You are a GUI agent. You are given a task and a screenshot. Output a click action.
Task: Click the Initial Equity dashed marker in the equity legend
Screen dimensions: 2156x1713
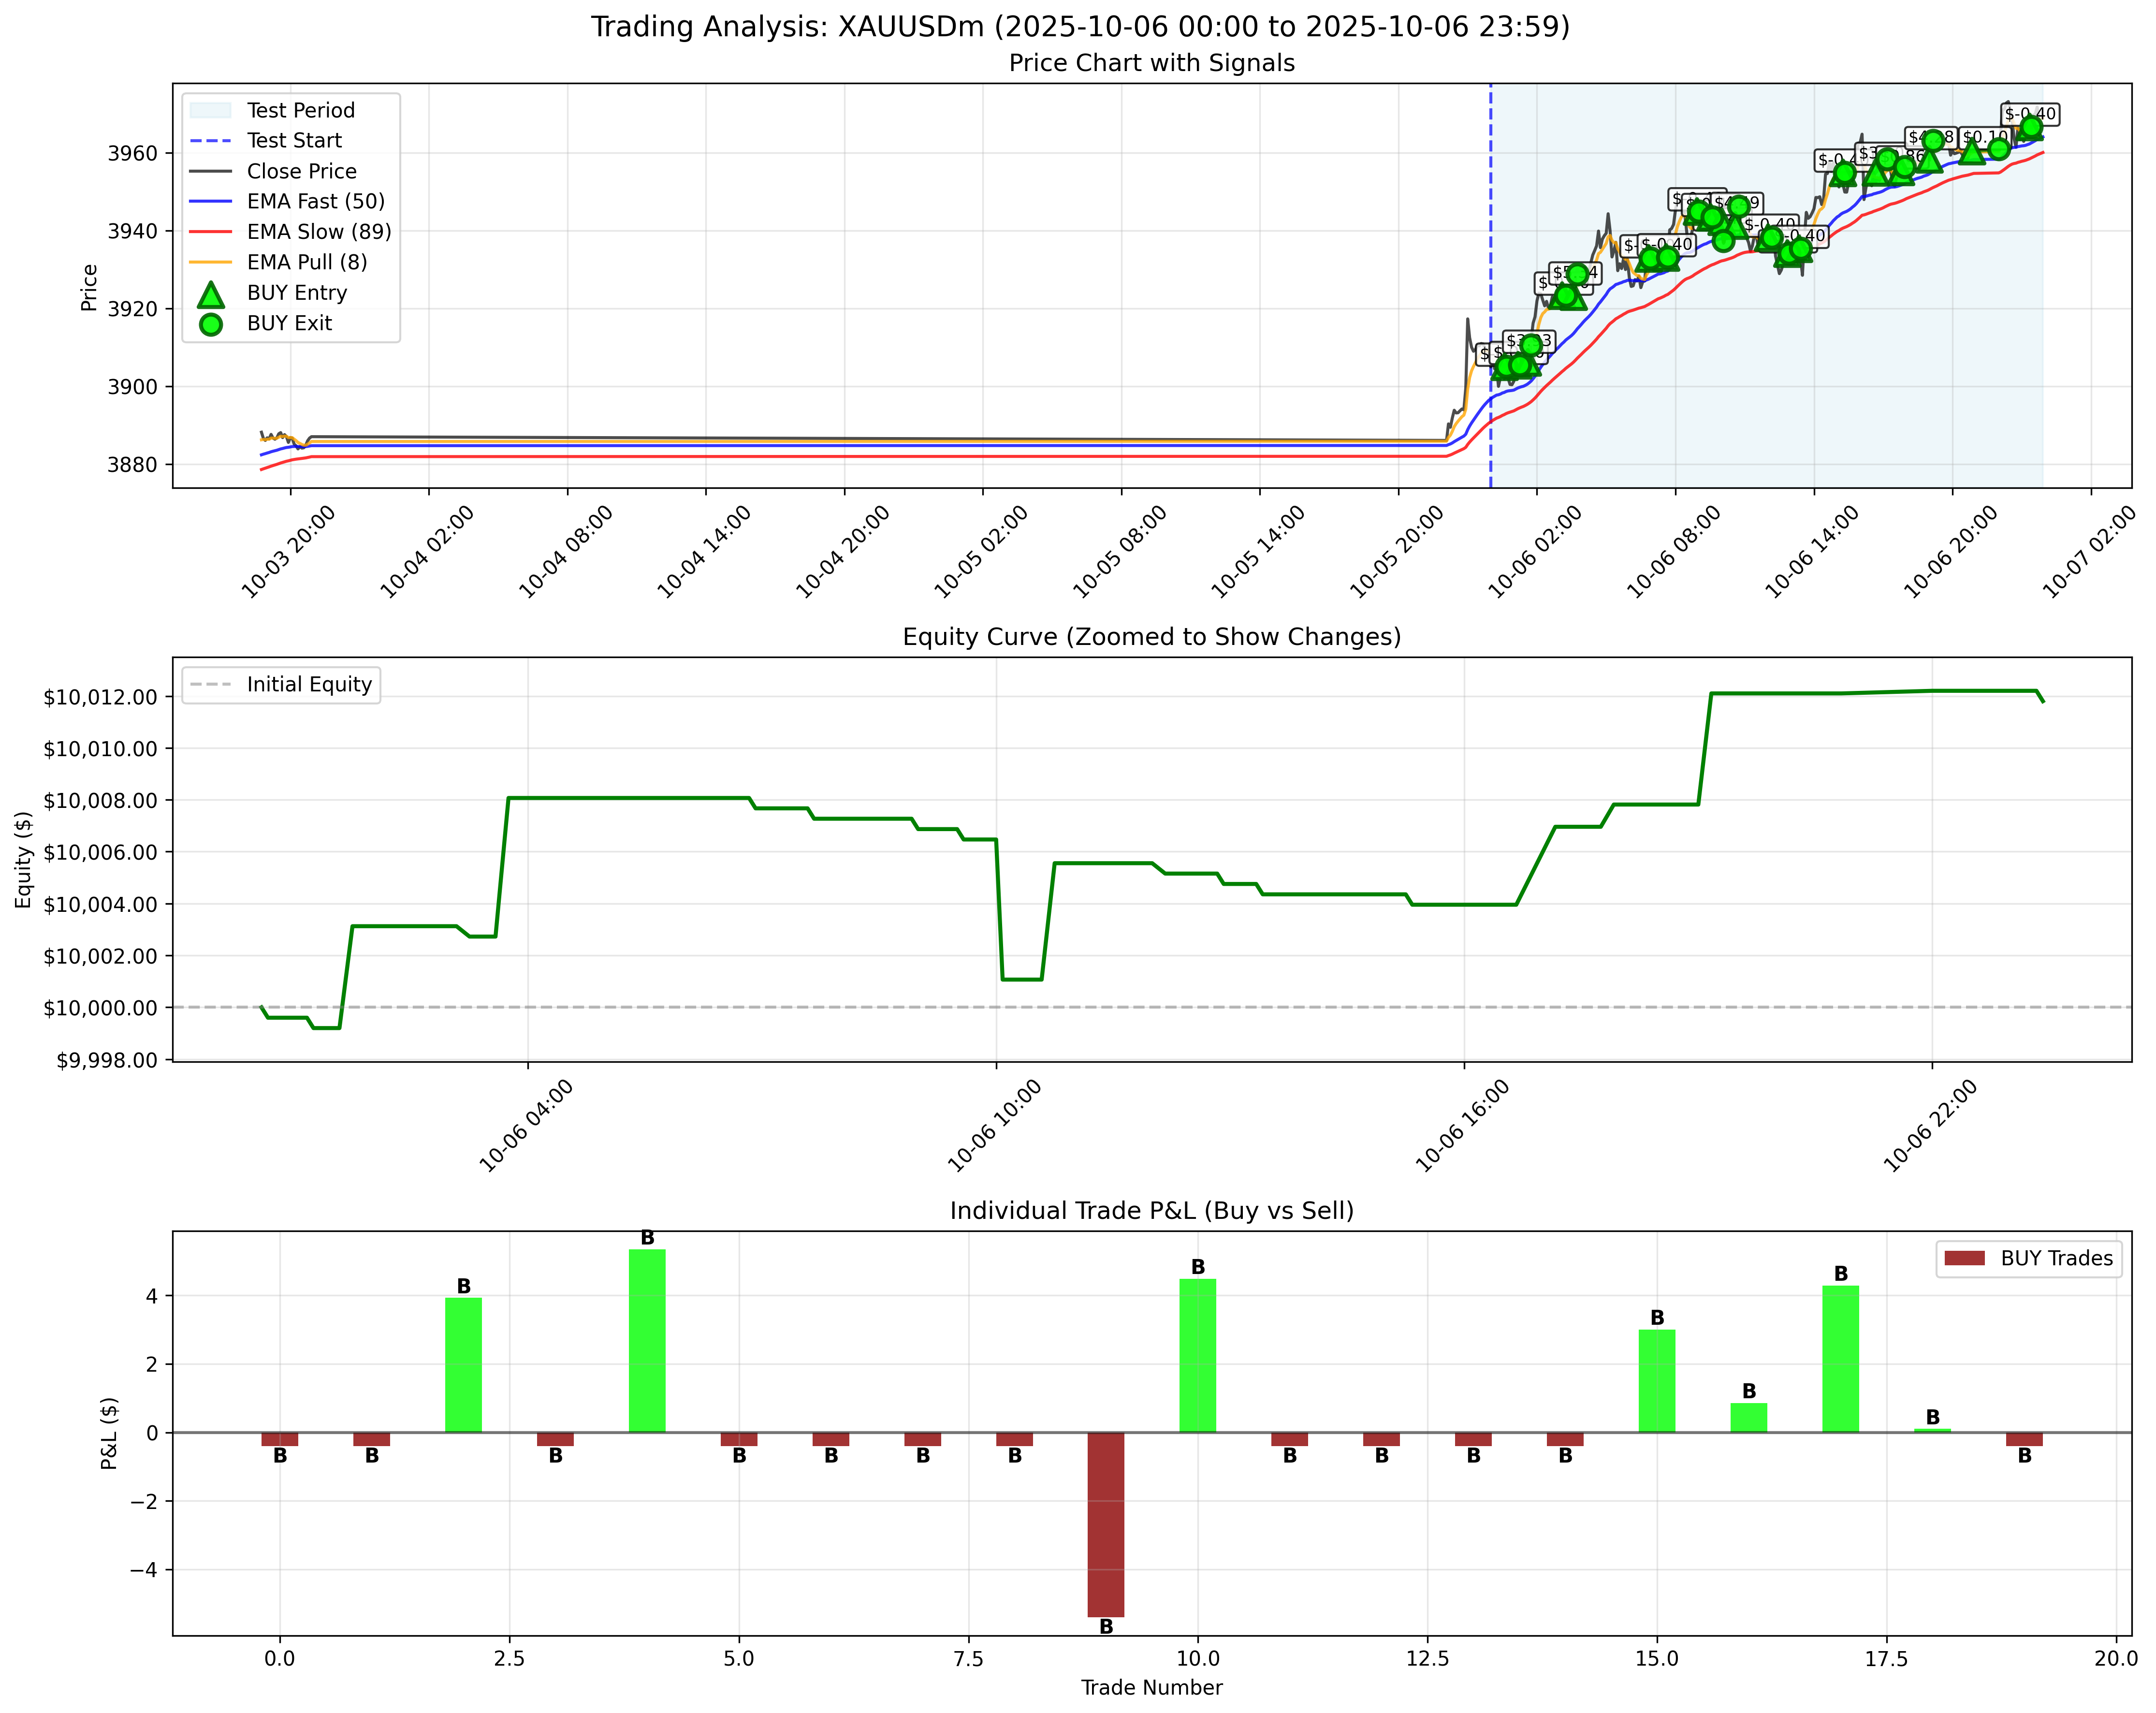210,684
